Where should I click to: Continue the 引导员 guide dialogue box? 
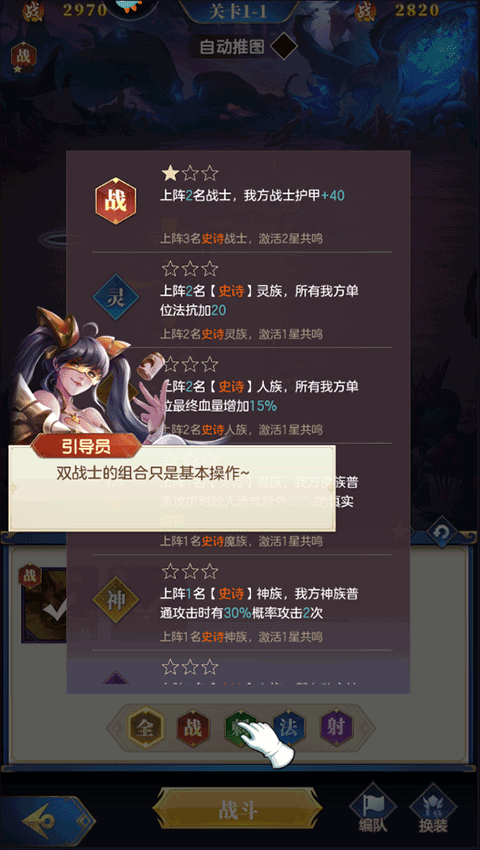(x=172, y=488)
